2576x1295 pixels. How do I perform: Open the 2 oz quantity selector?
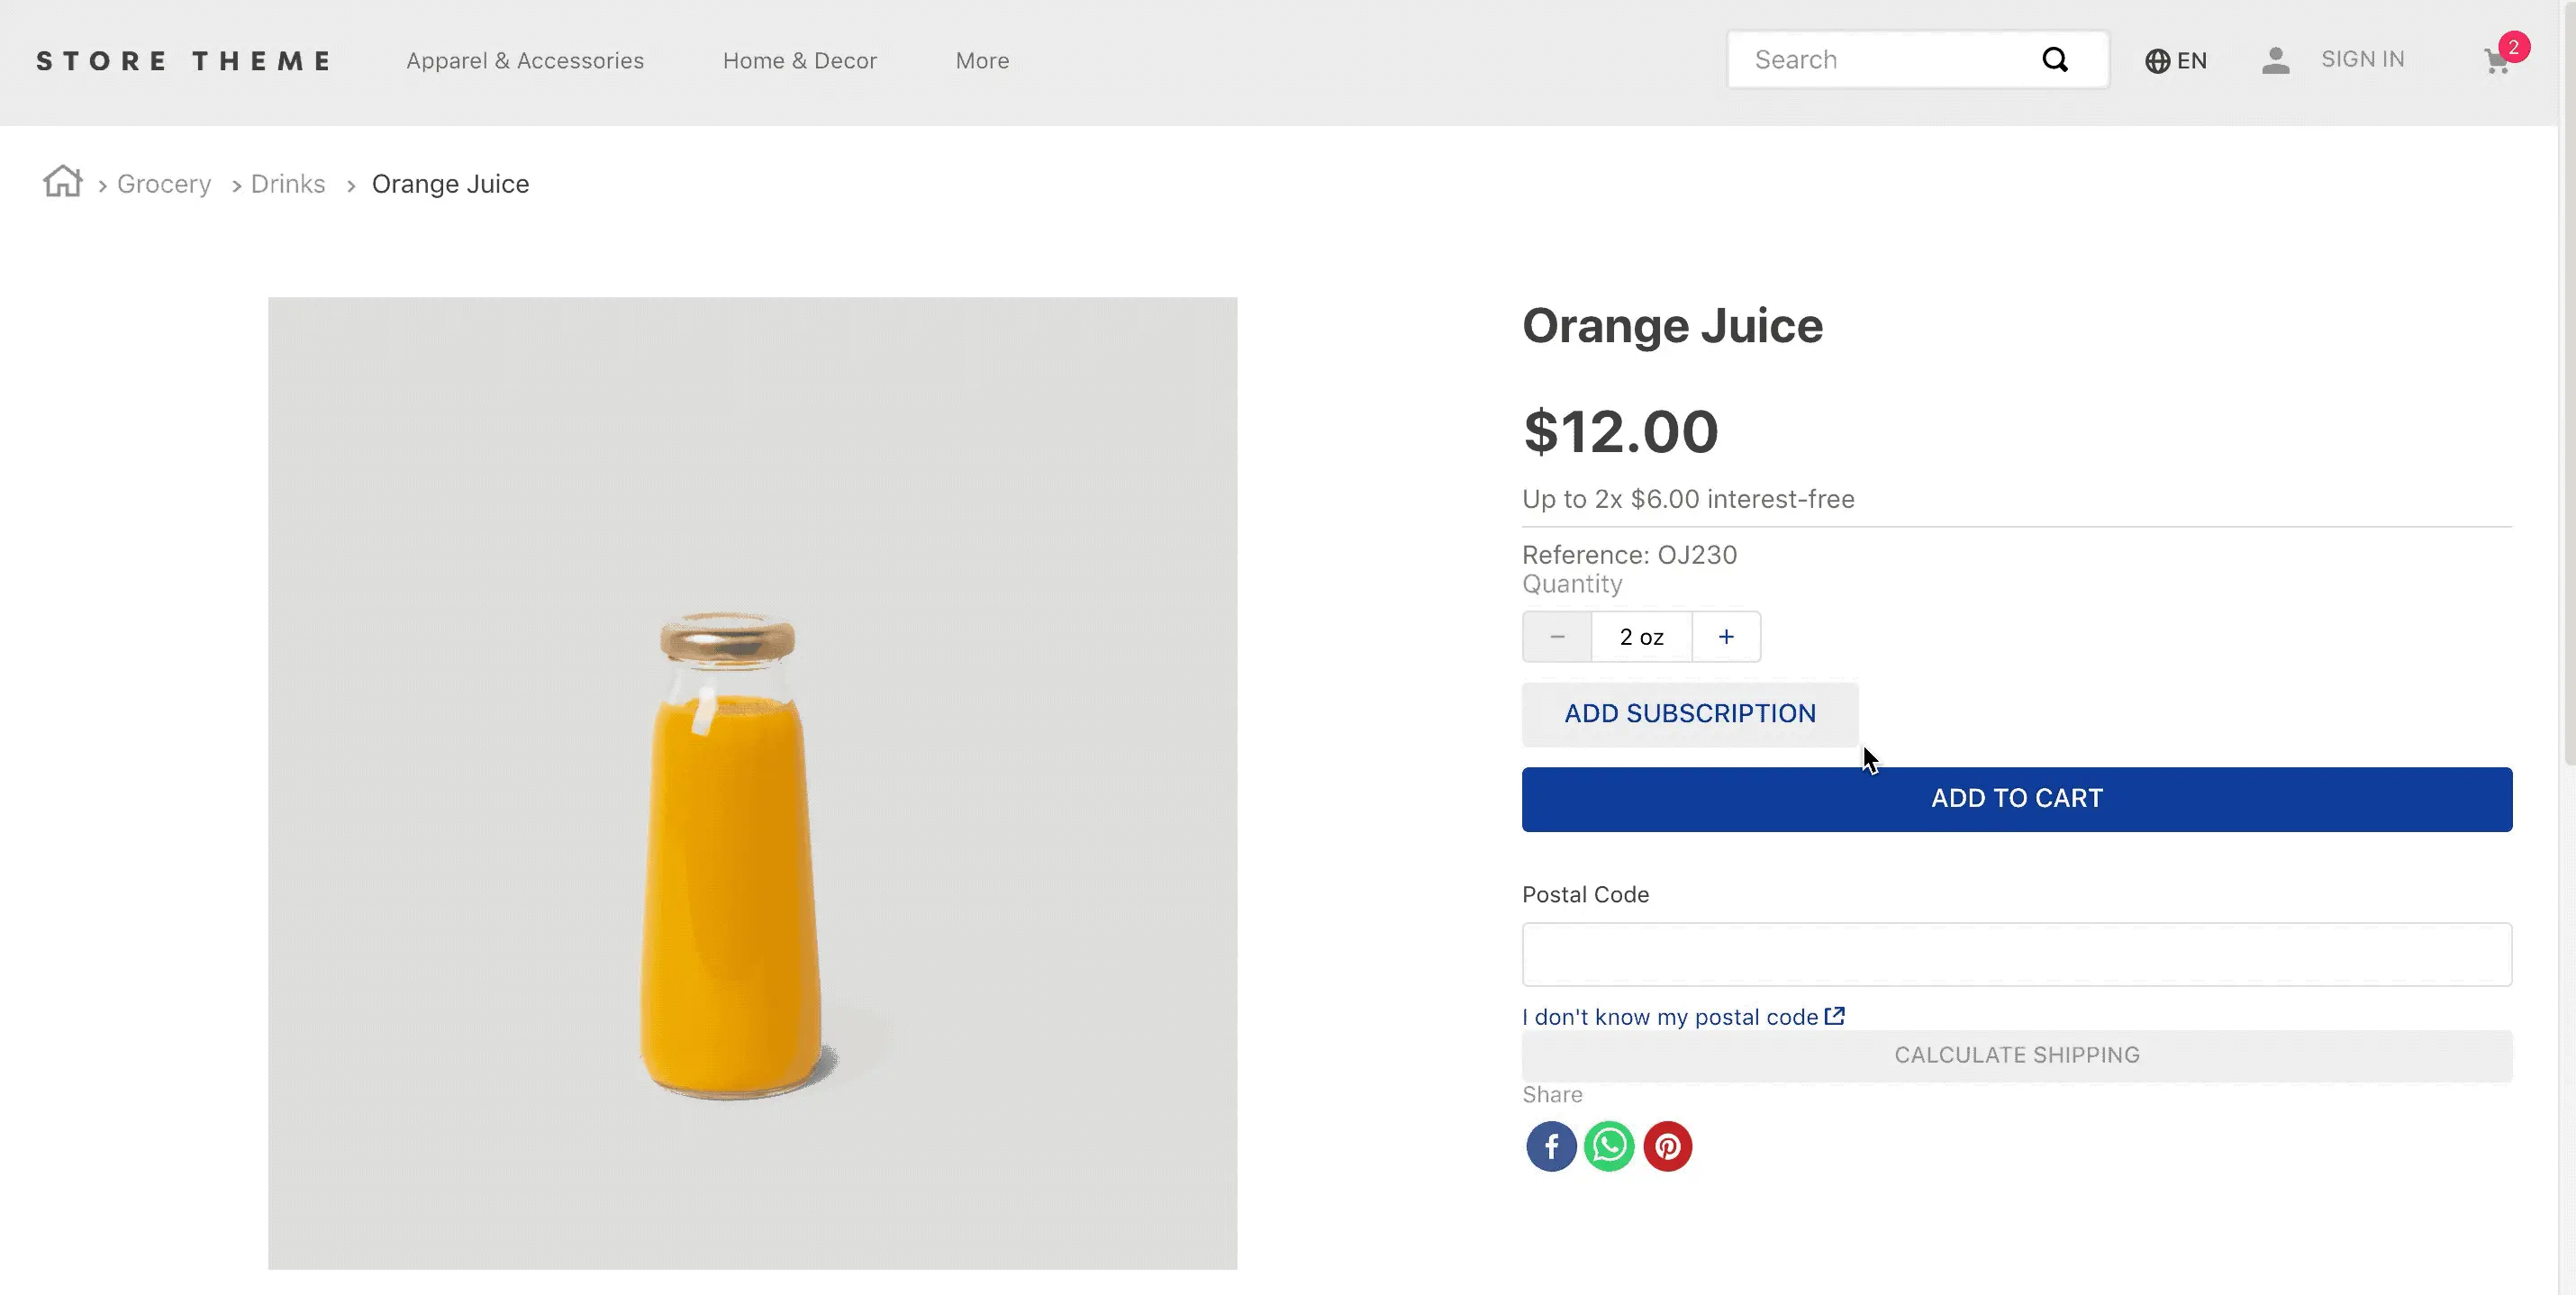[x=1641, y=636]
